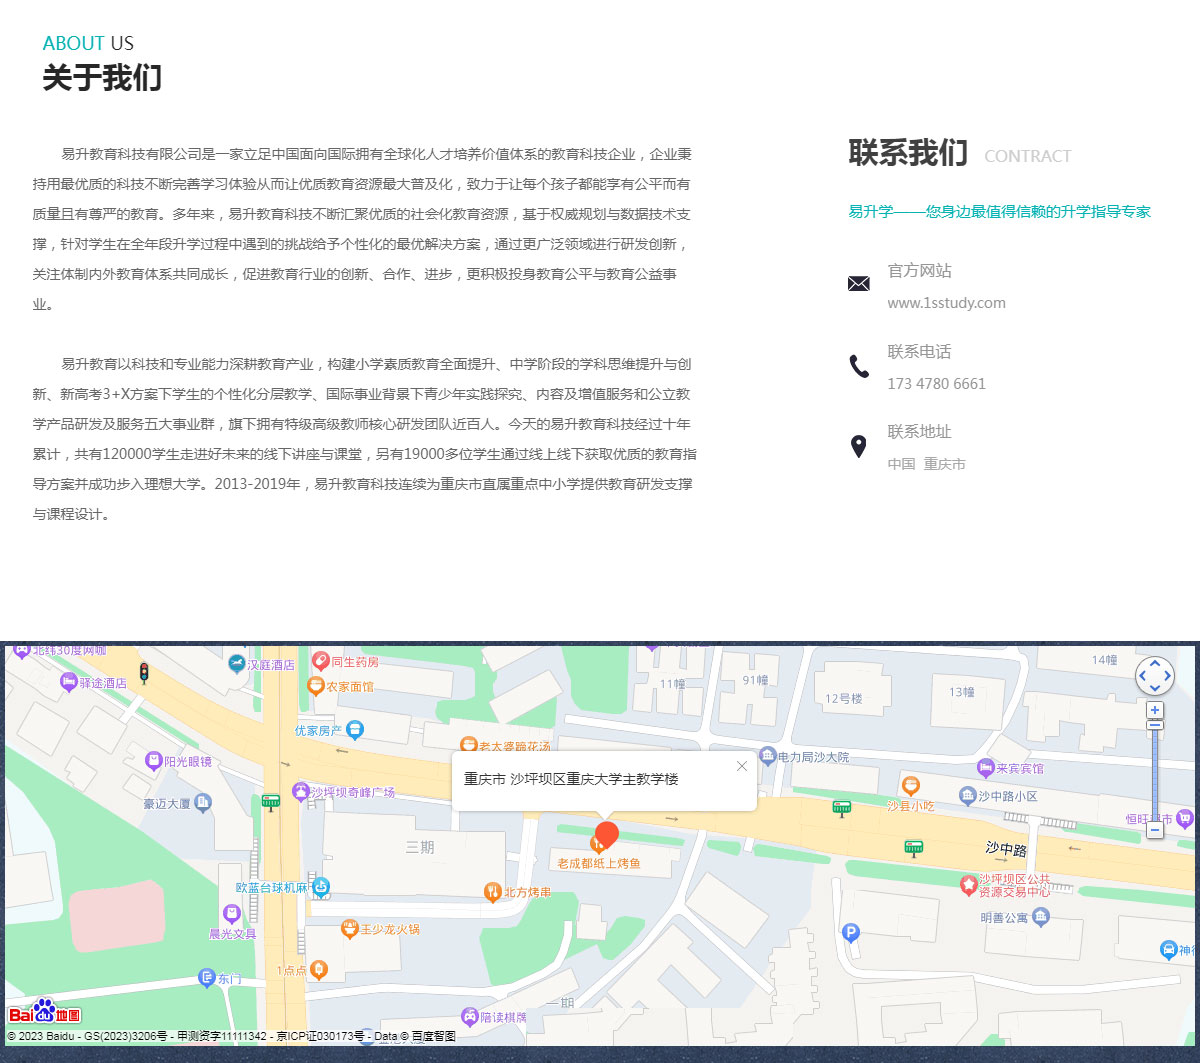Screen dimensions: 1200x1063
Task: Zoom out with the bottom minus button
Action: [1155, 830]
